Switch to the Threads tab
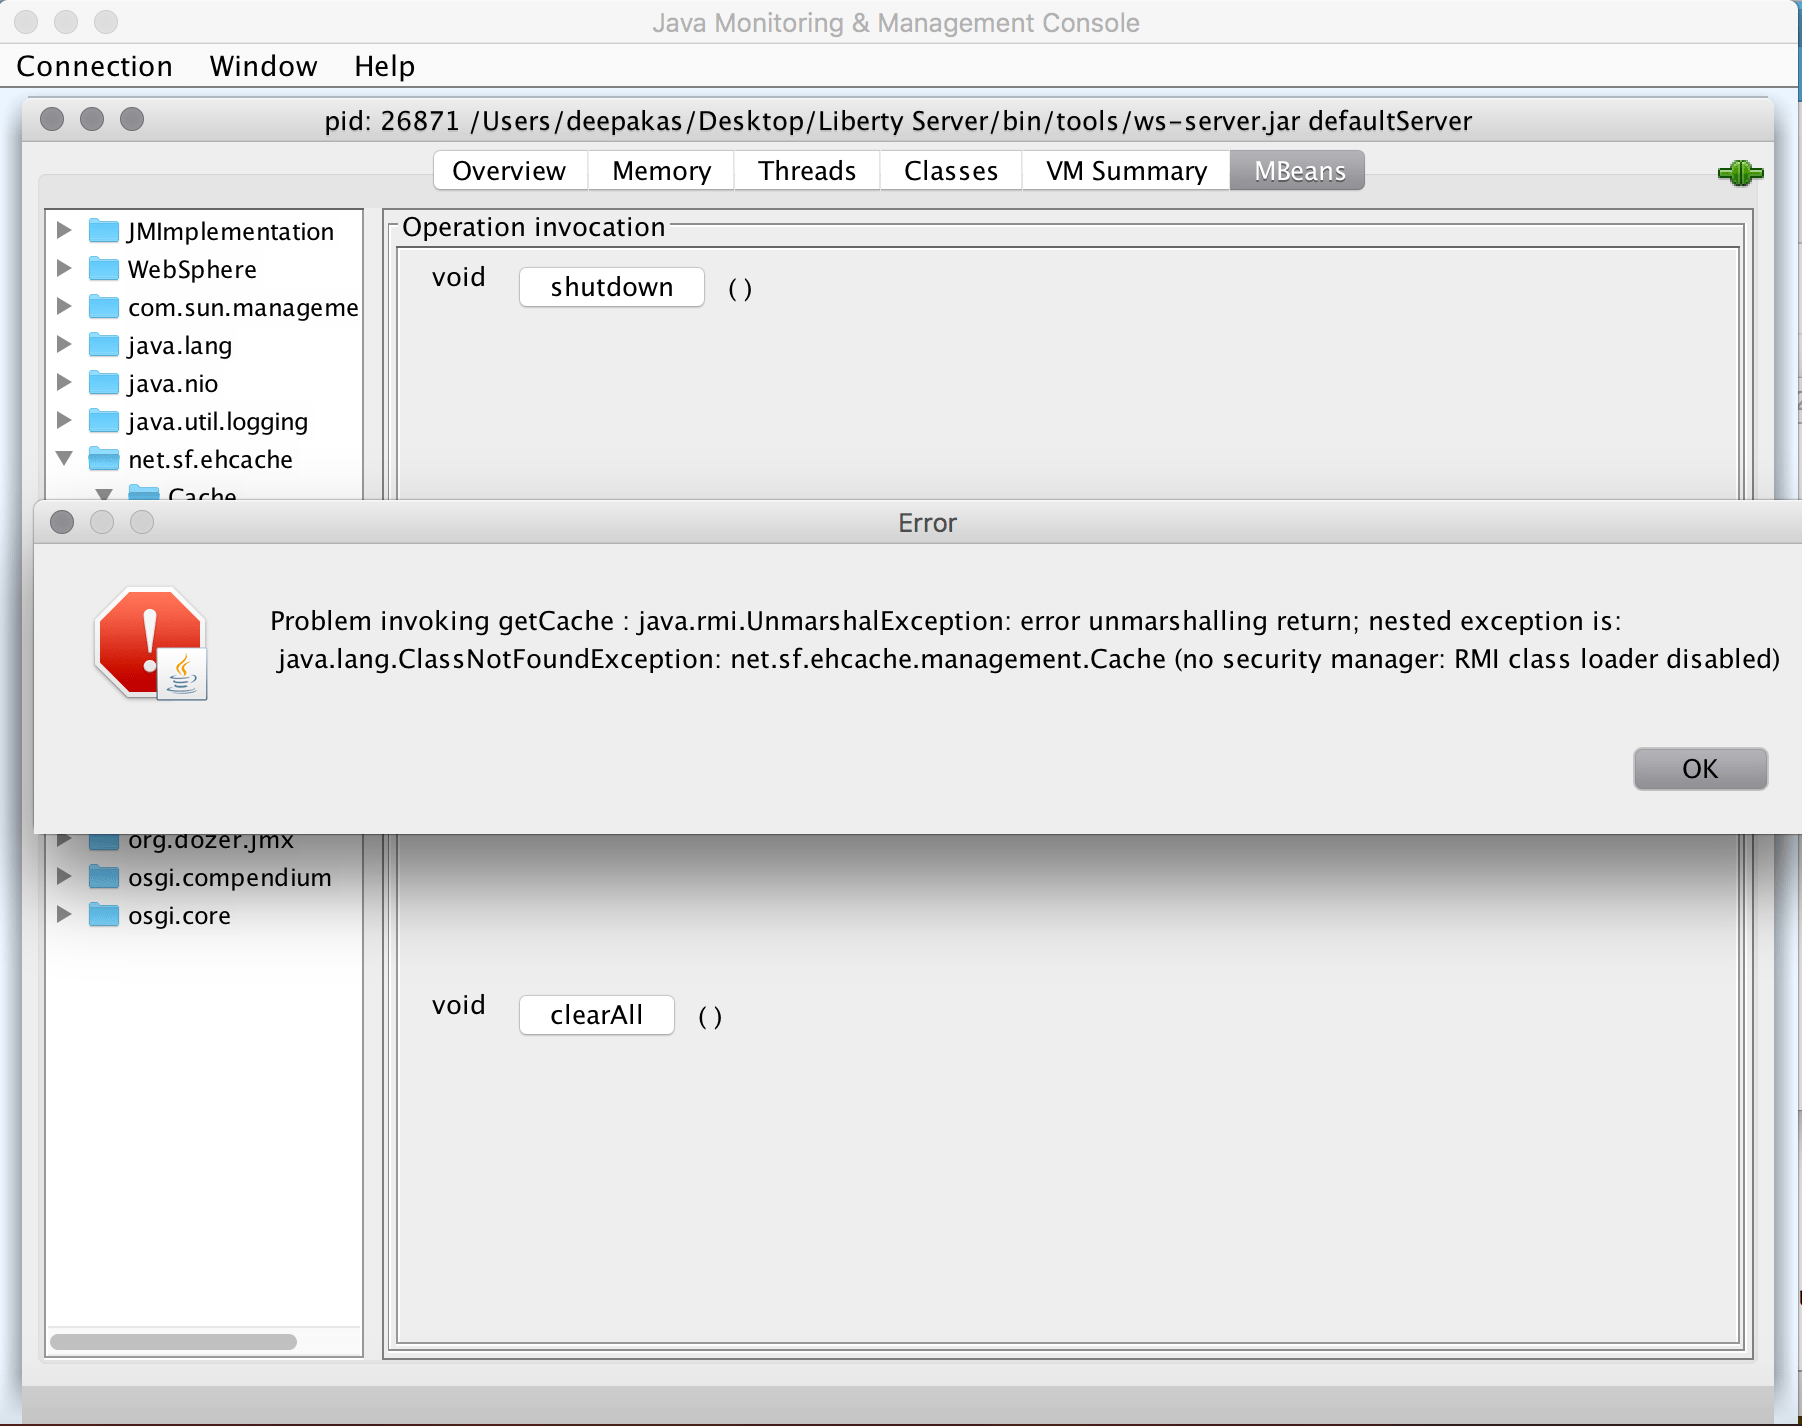 pos(806,170)
